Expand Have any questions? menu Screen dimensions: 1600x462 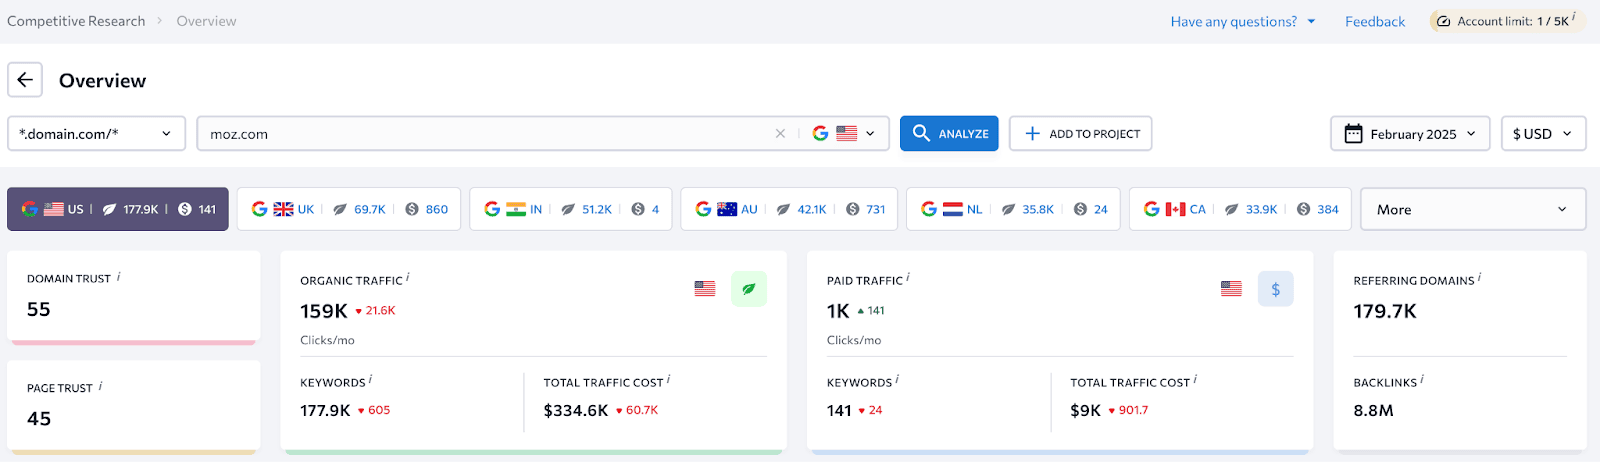point(1243,21)
